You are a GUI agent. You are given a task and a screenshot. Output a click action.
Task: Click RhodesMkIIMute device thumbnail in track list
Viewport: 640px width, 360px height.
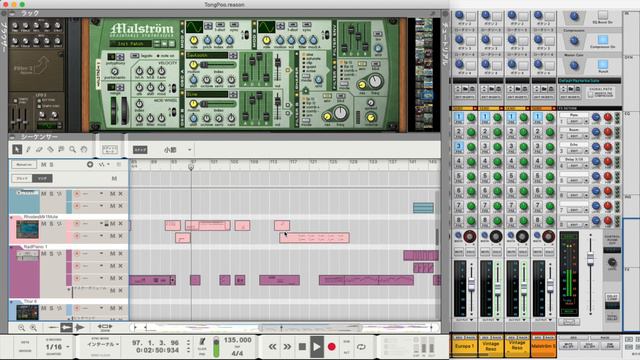27,229
